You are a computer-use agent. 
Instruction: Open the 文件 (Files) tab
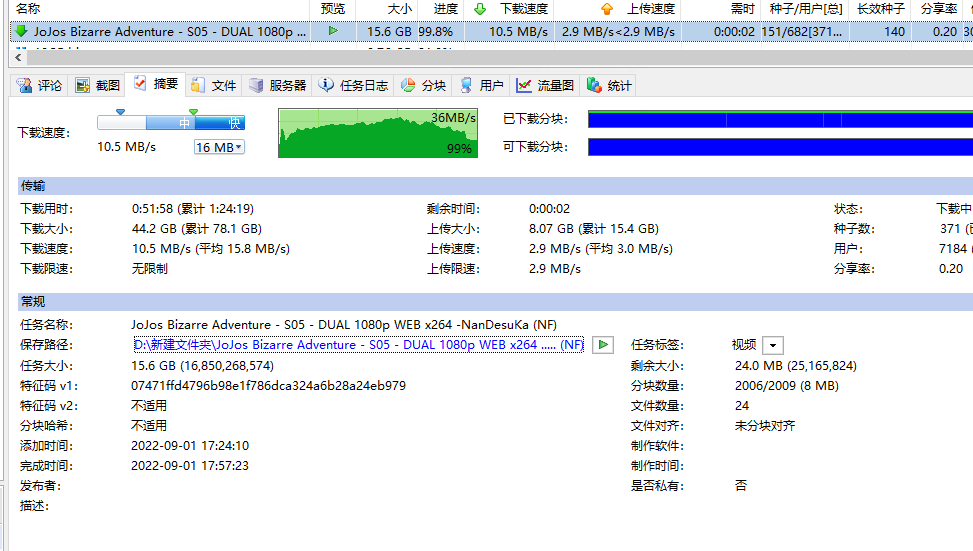click(214, 86)
